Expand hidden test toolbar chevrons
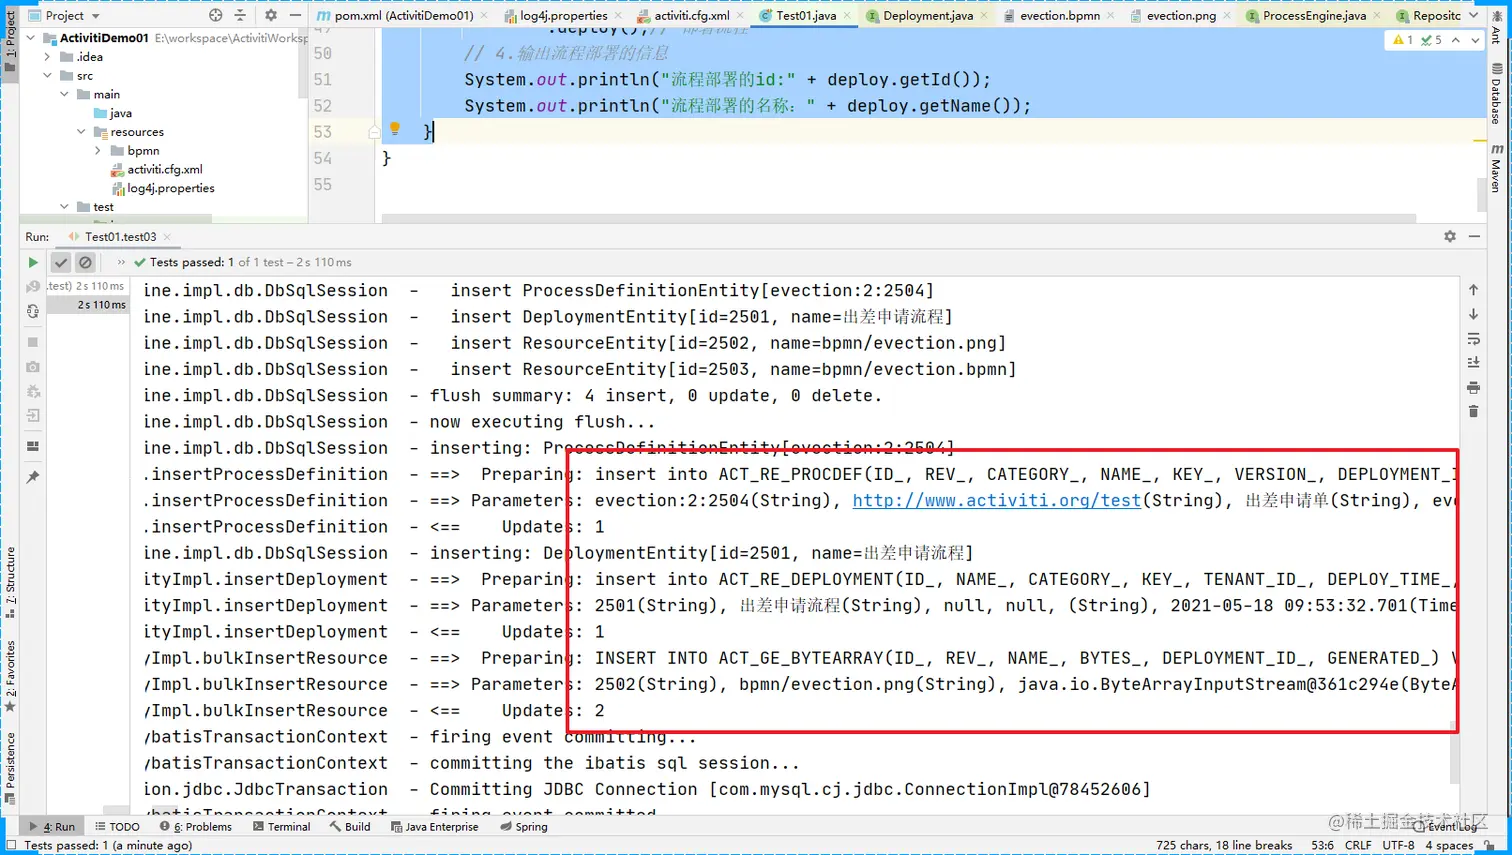Image resolution: width=1512 pixels, height=855 pixels. (121, 262)
